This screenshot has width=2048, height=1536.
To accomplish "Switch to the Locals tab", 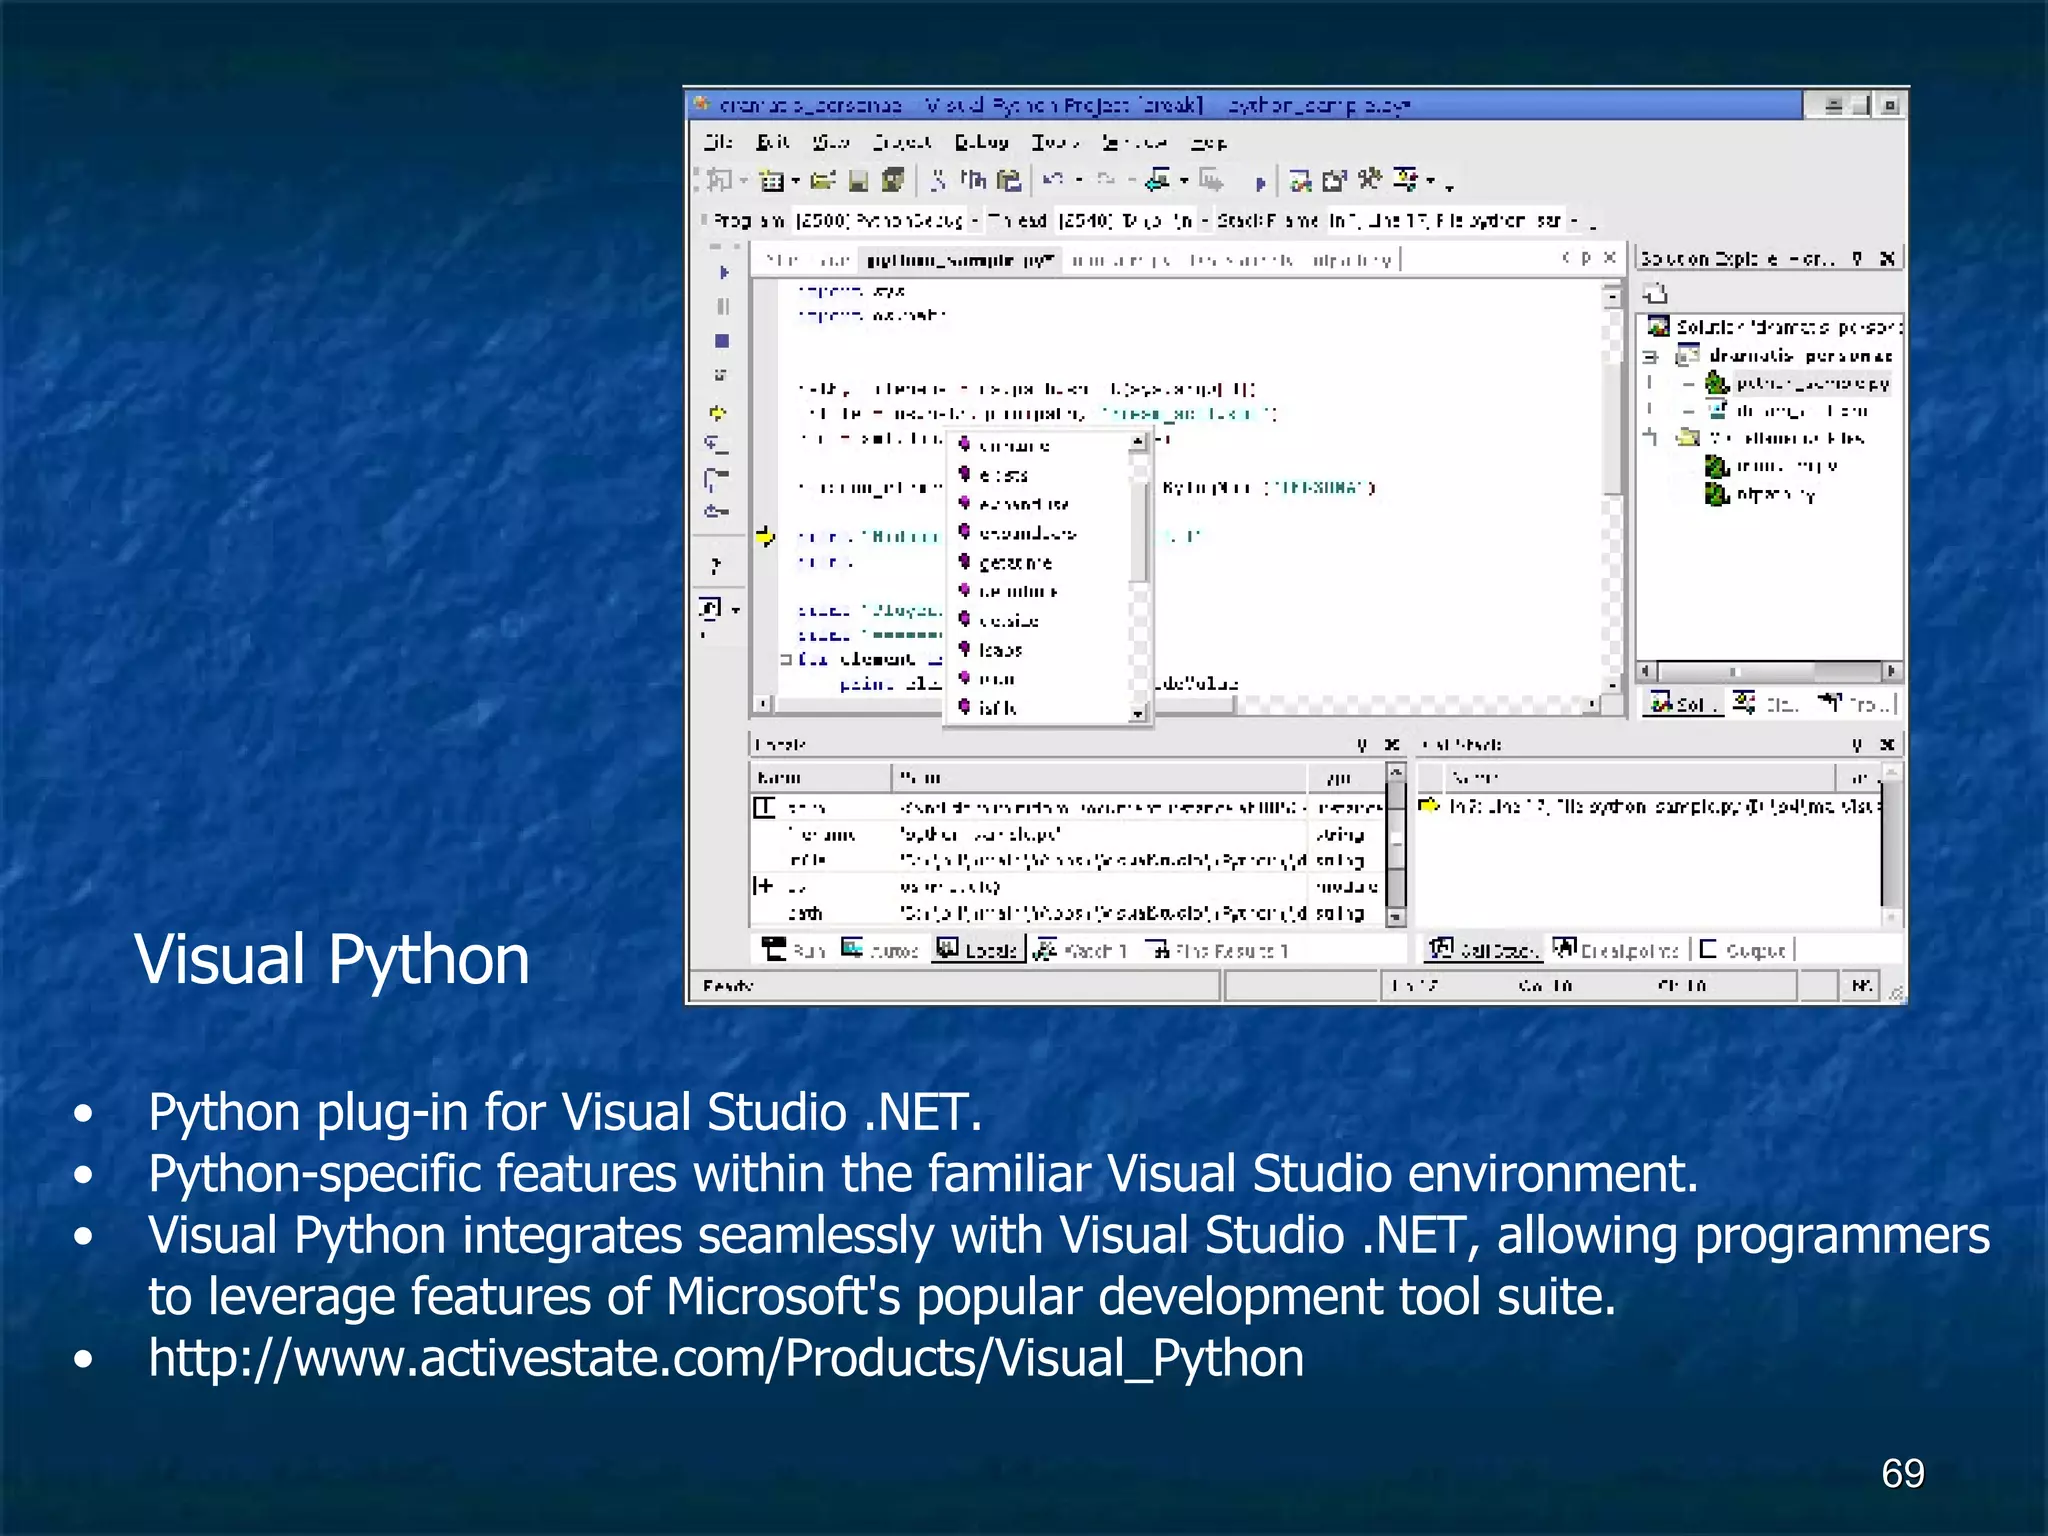I will tap(977, 949).
